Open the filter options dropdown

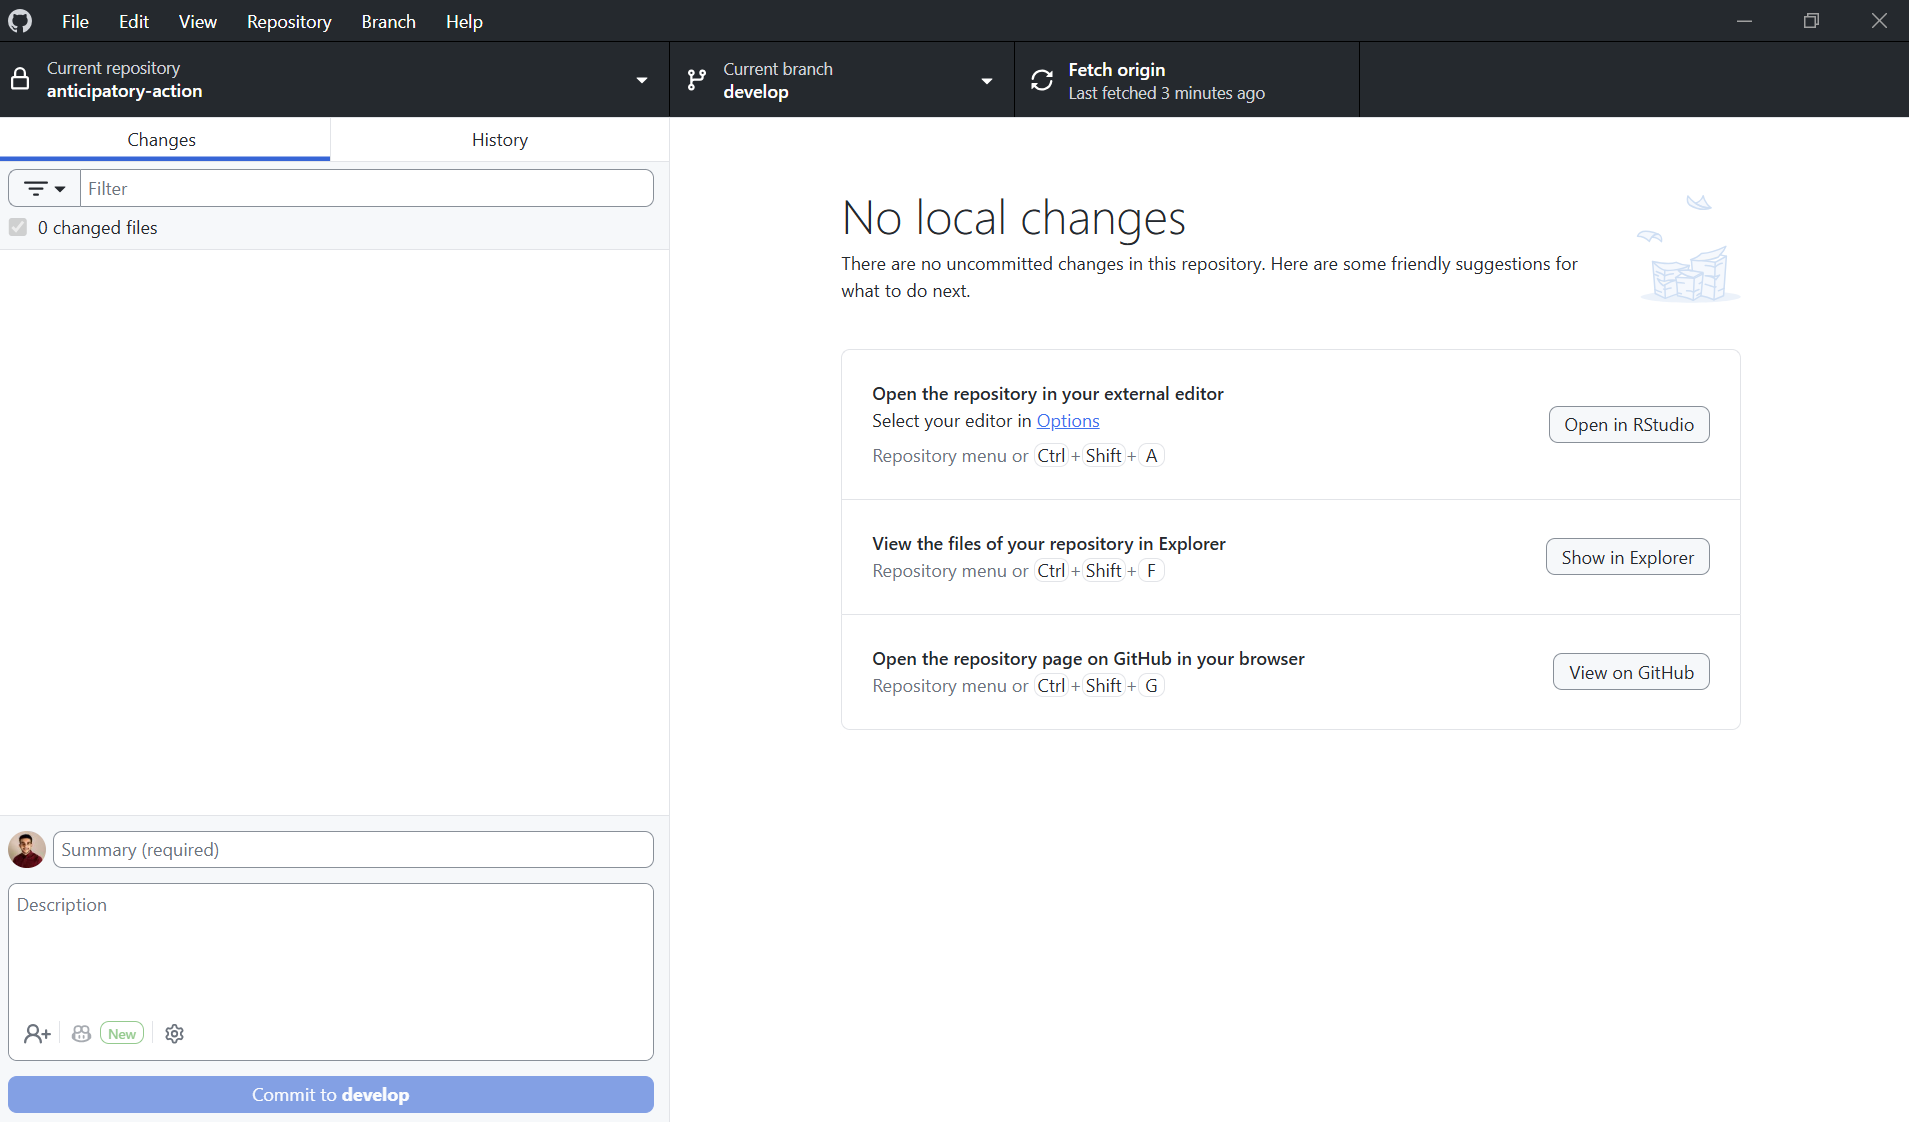[45, 188]
